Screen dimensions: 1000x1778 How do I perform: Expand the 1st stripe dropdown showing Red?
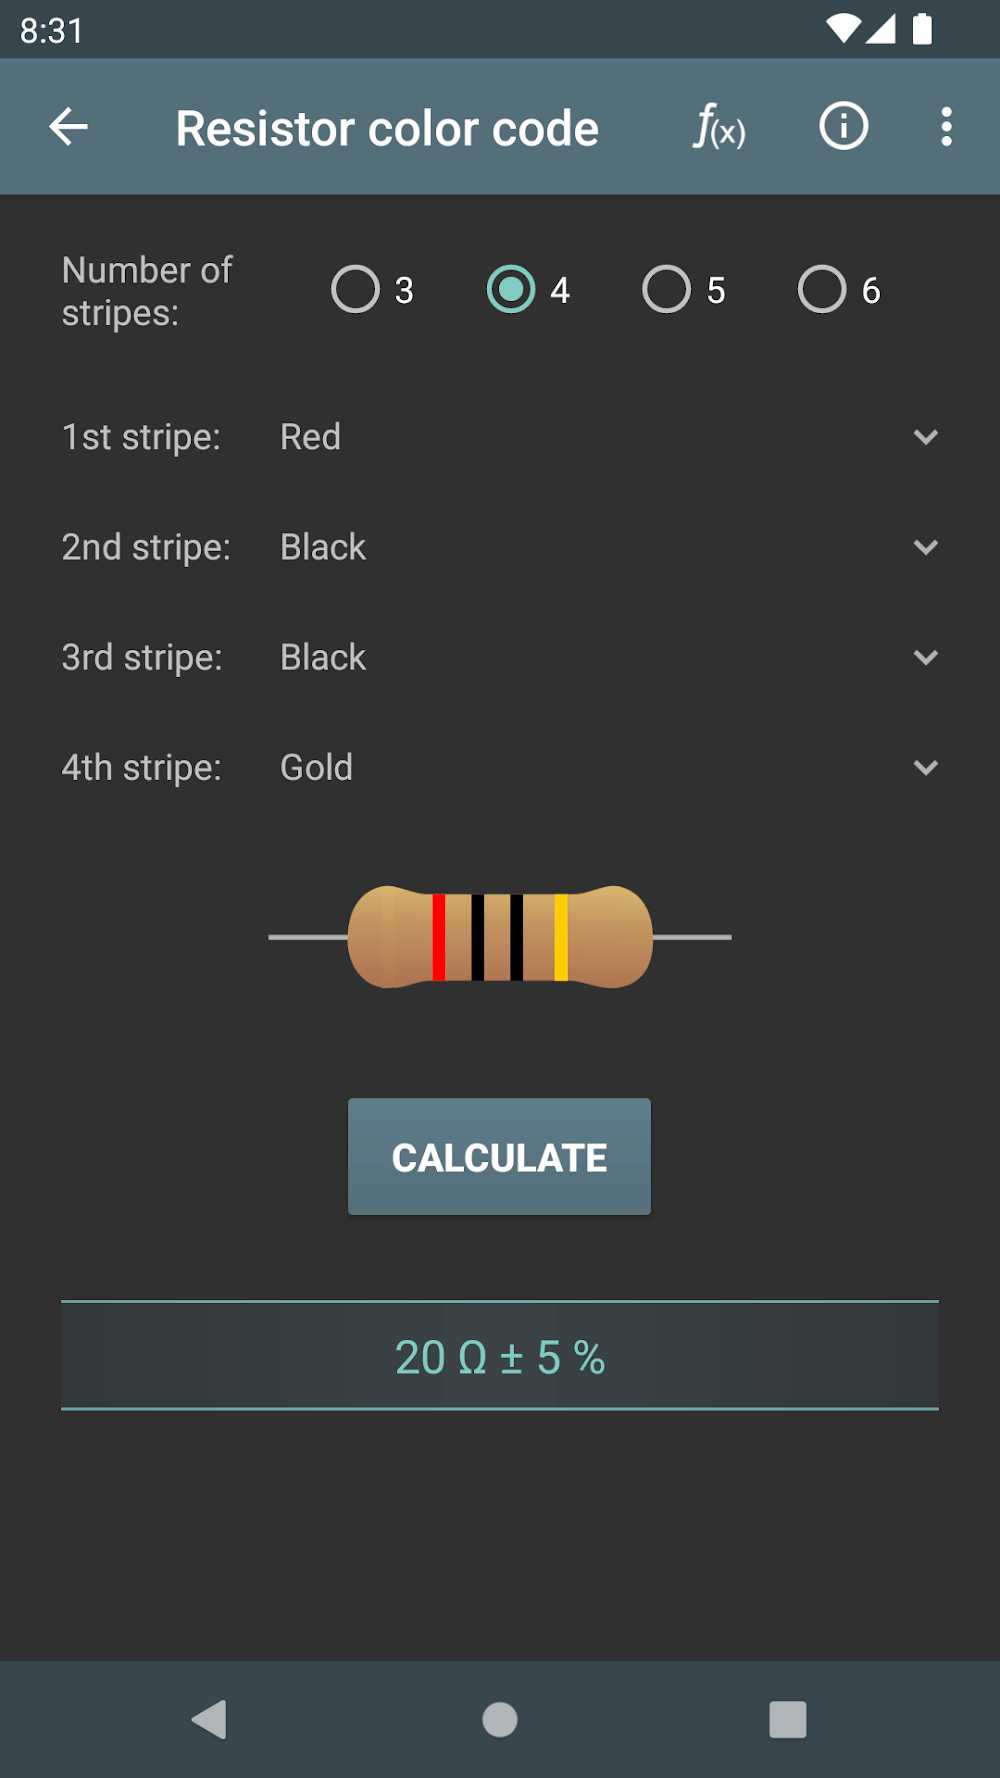608,437
